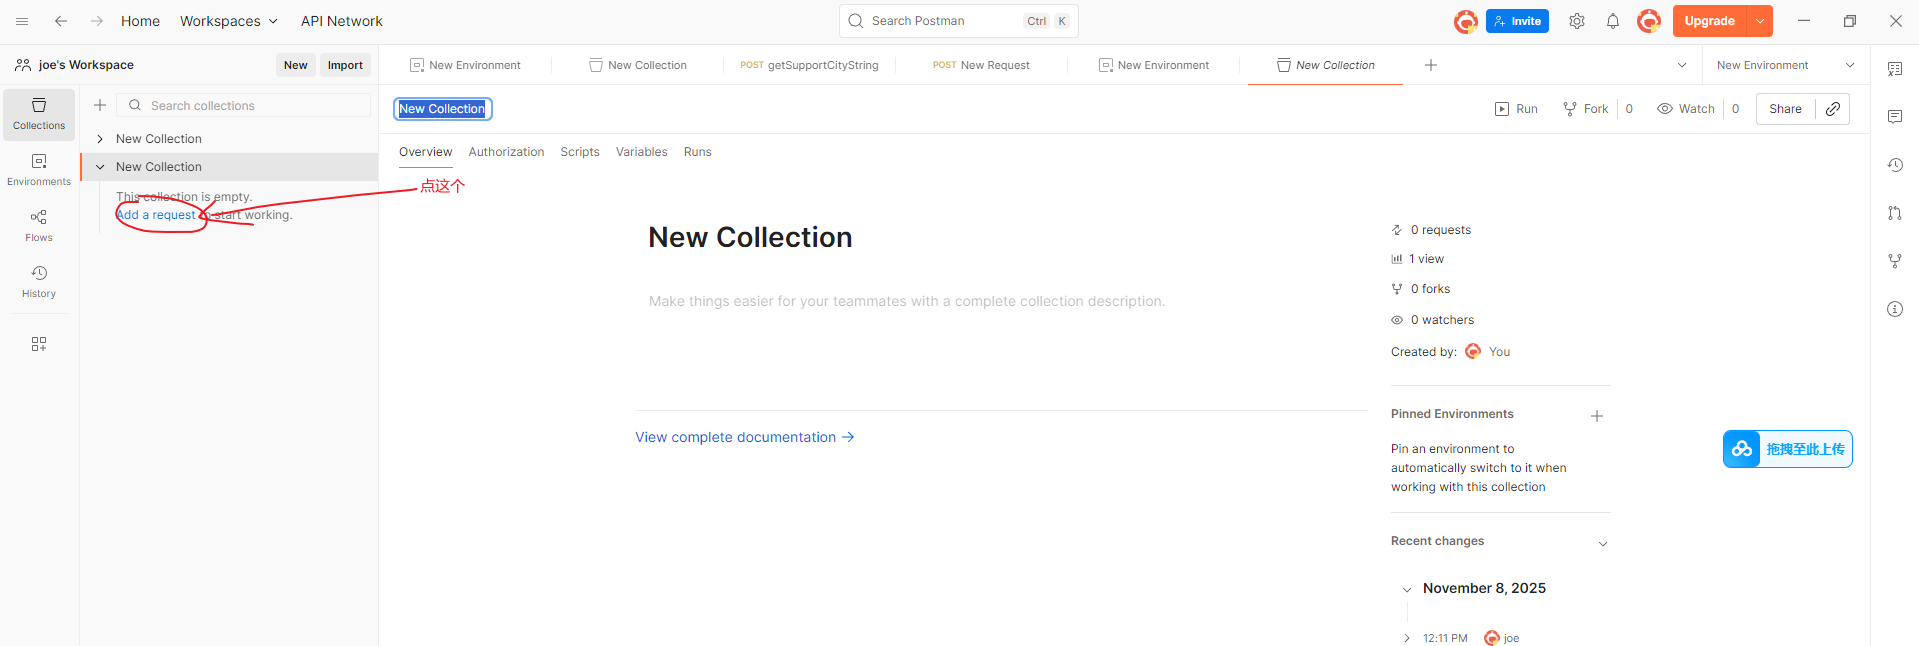1919x646 pixels.
Task: Collapse the second New Collection tree item
Action: pyautogui.click(x=100, y=167)
